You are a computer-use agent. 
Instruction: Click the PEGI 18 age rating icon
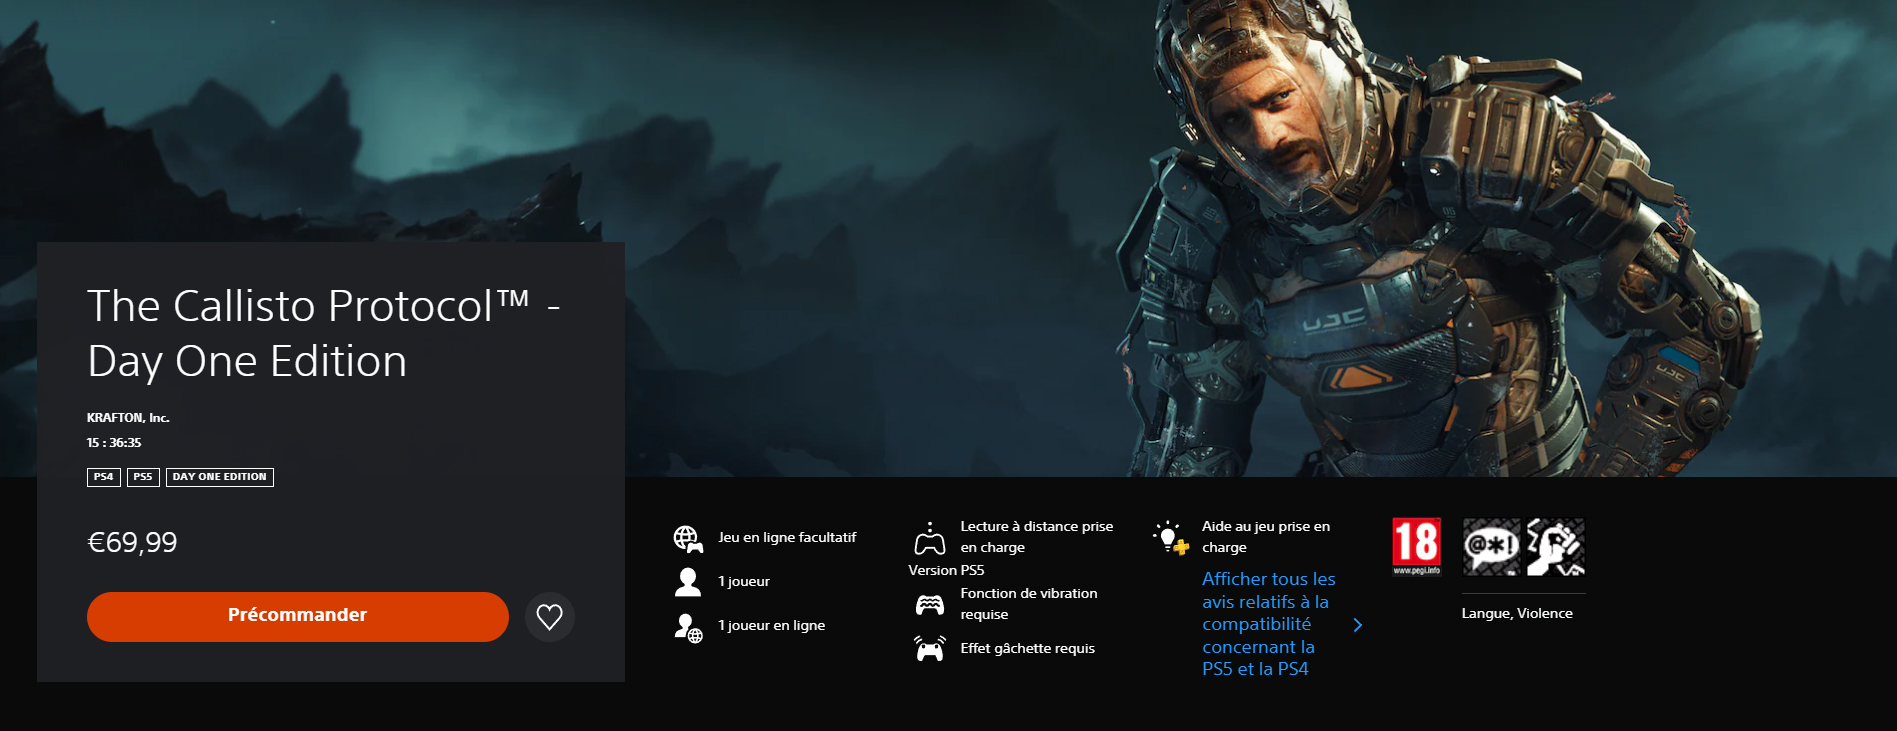(x=1416, y=546)
